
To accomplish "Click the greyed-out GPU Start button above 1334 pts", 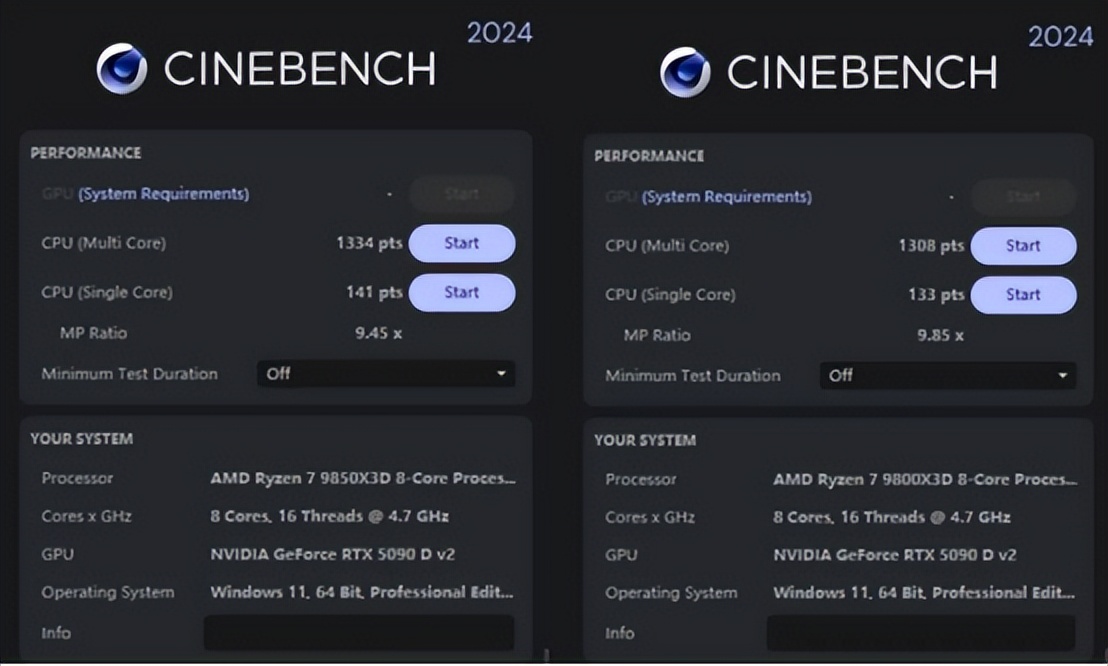I will click(x=461, y=194).
